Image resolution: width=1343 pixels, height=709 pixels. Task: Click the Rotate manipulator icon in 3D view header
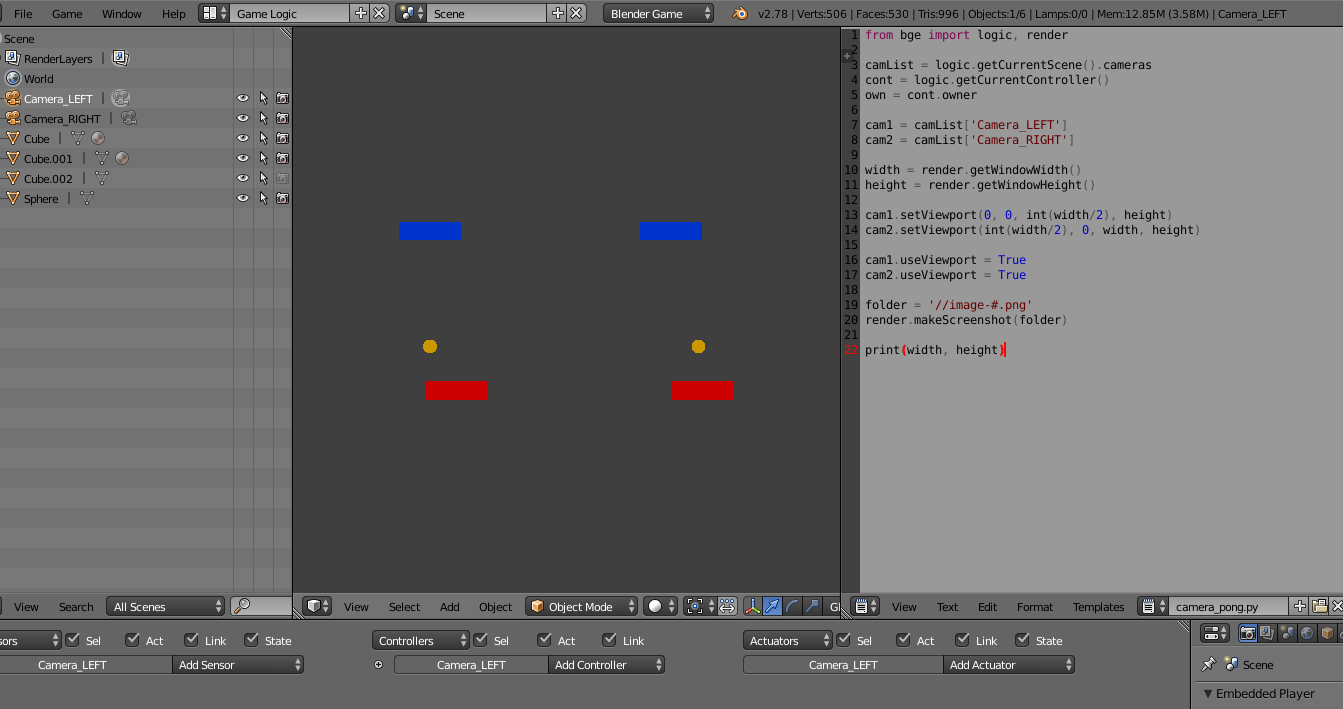click(x=793, y=606)
